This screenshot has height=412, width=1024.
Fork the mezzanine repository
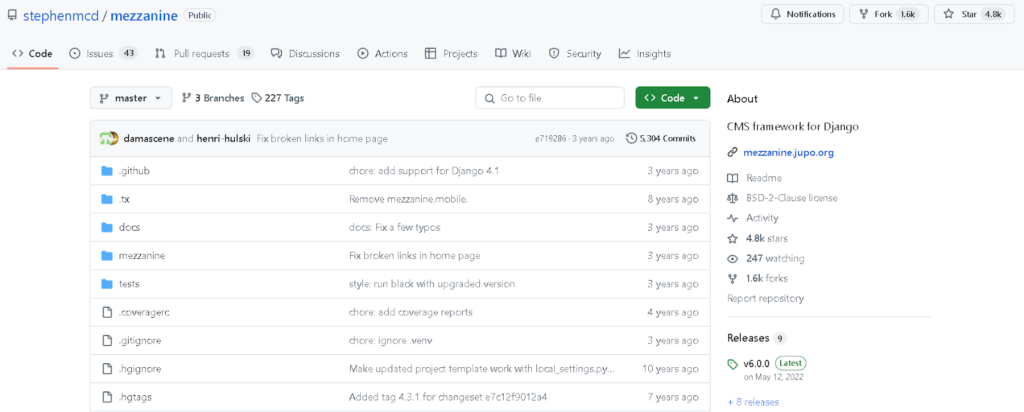(x=889, y=14)
